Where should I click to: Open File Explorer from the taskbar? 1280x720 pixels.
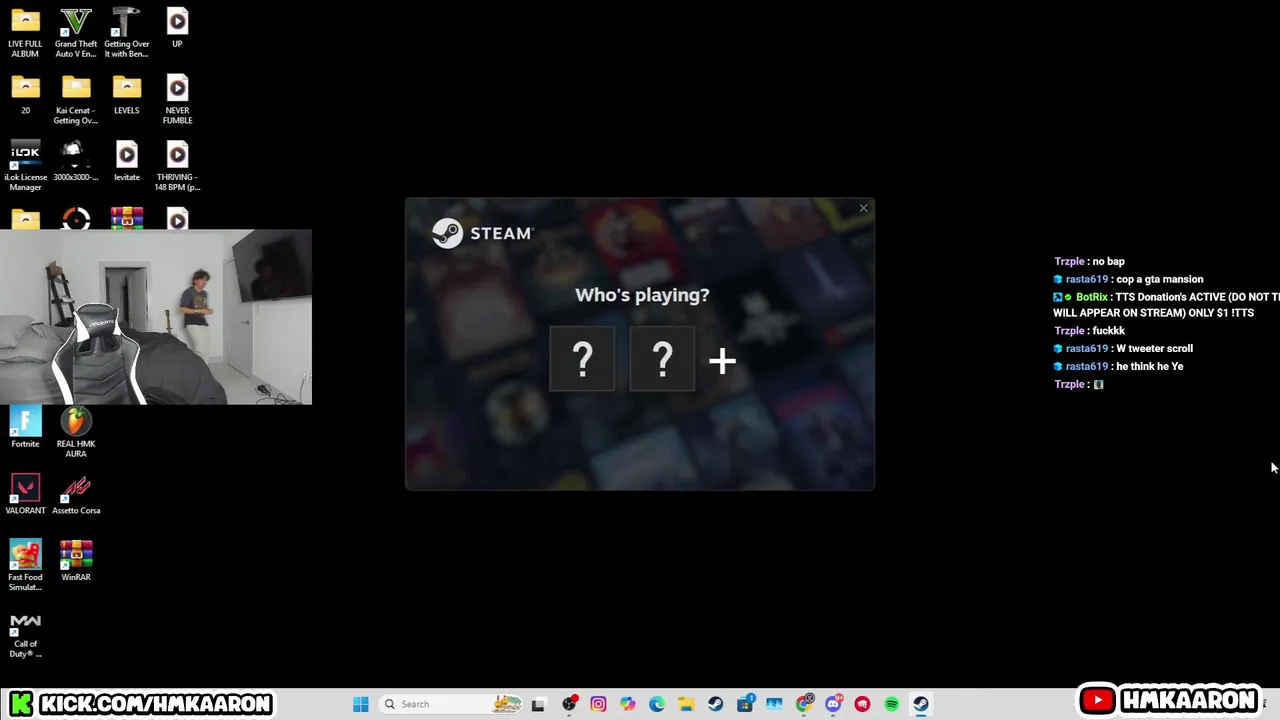pos(686,704)
